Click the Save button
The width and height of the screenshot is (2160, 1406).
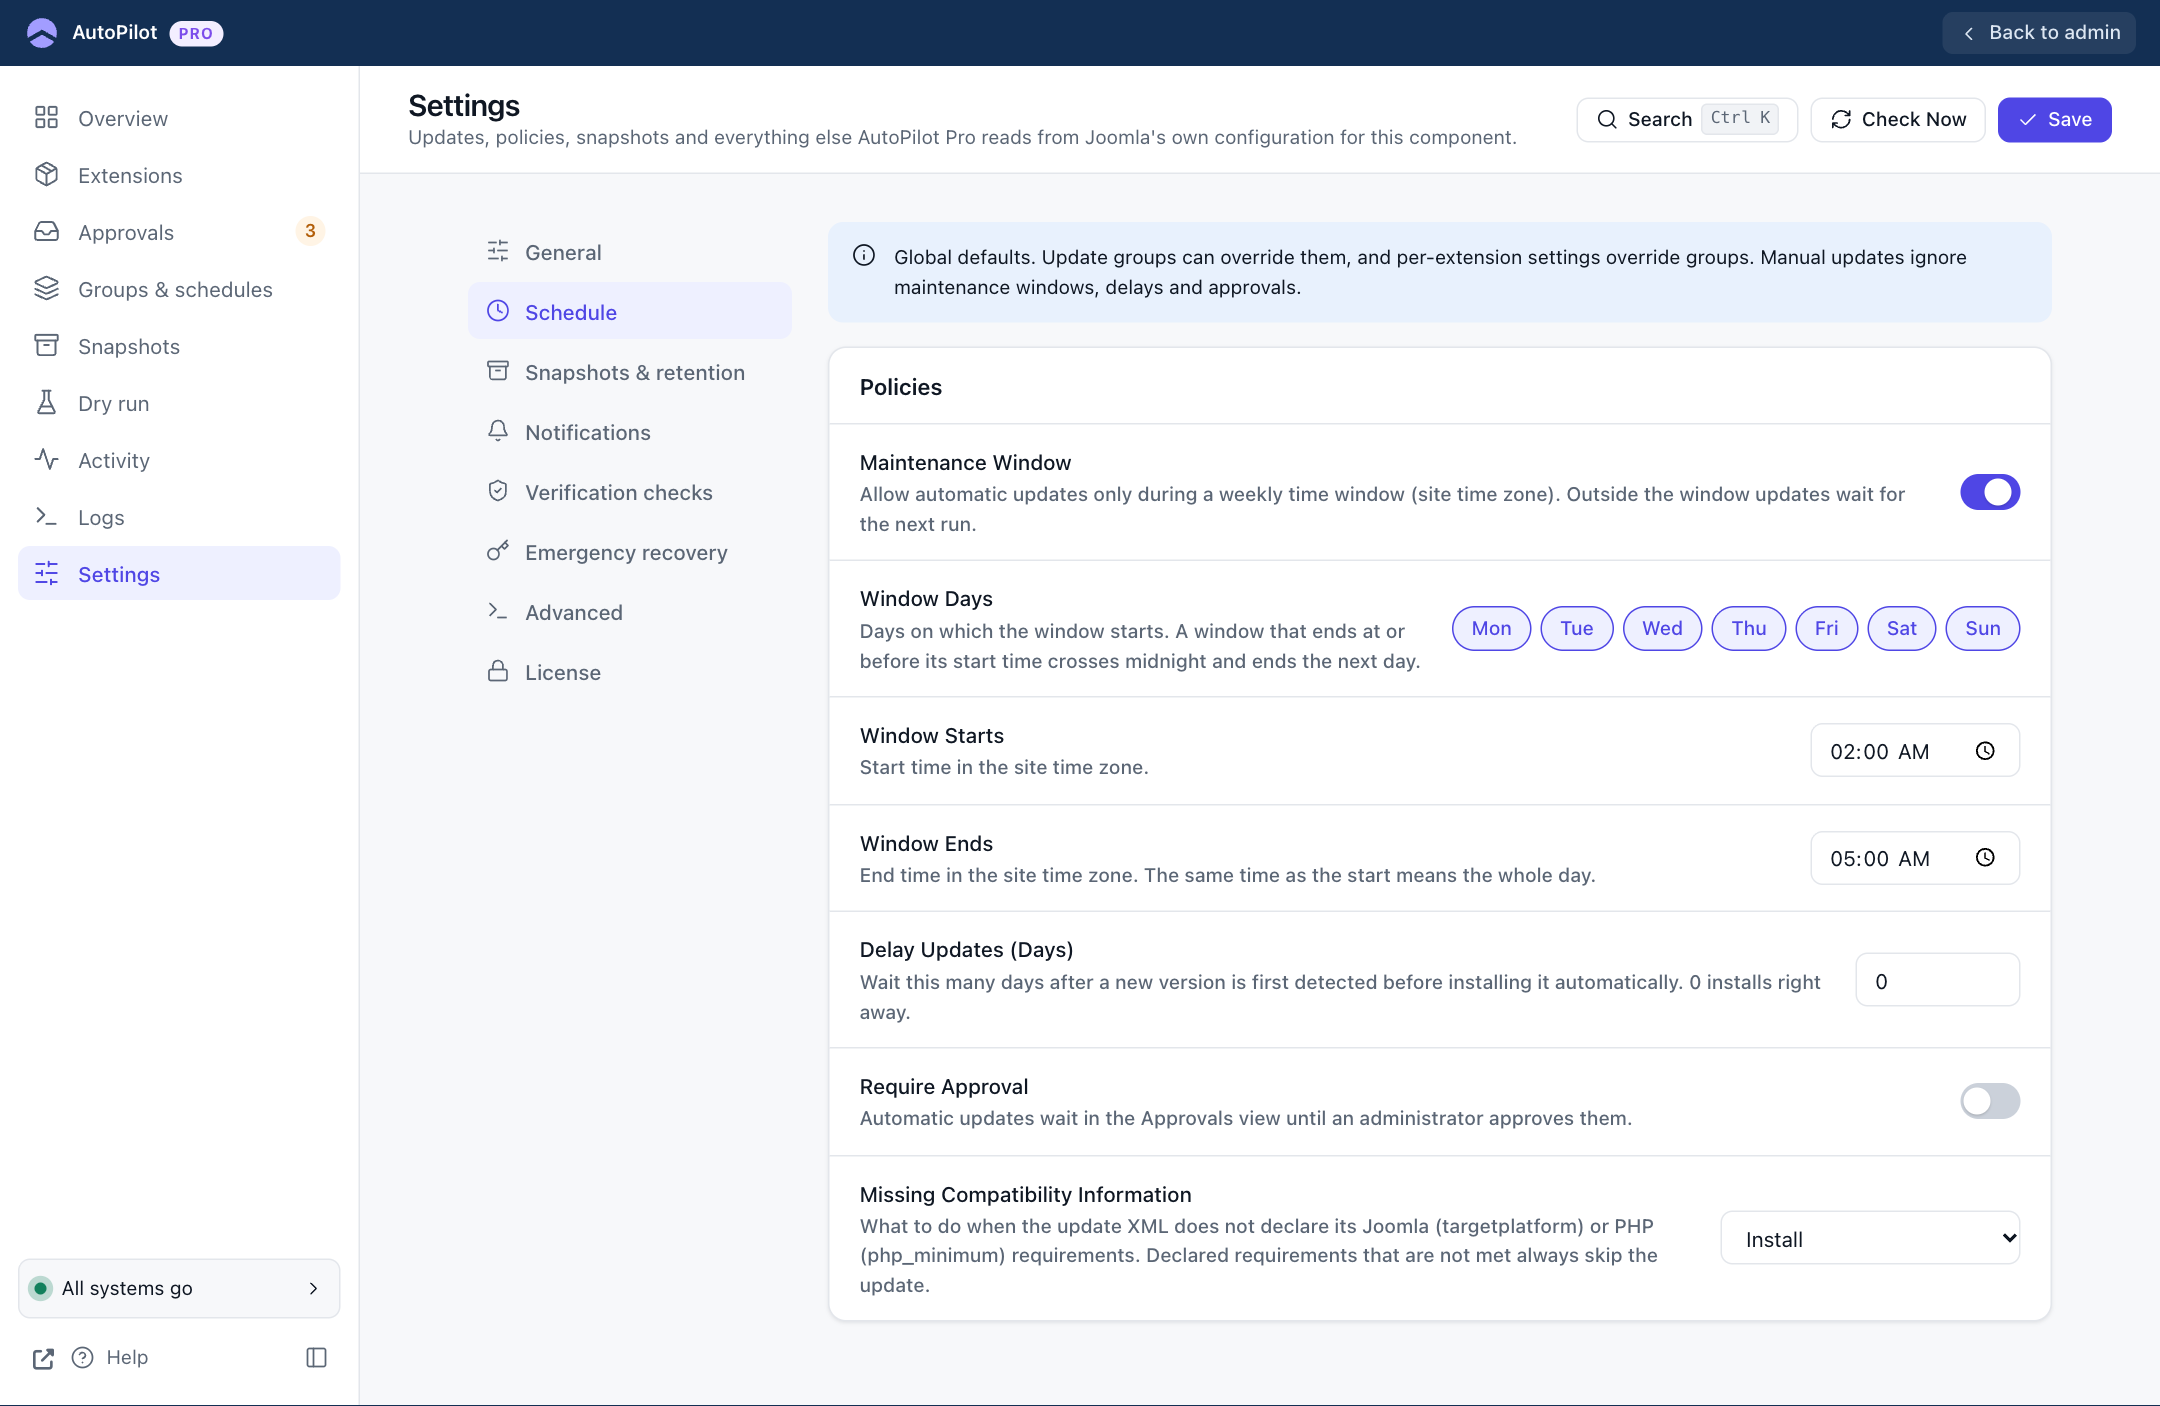pos(2054,119)
